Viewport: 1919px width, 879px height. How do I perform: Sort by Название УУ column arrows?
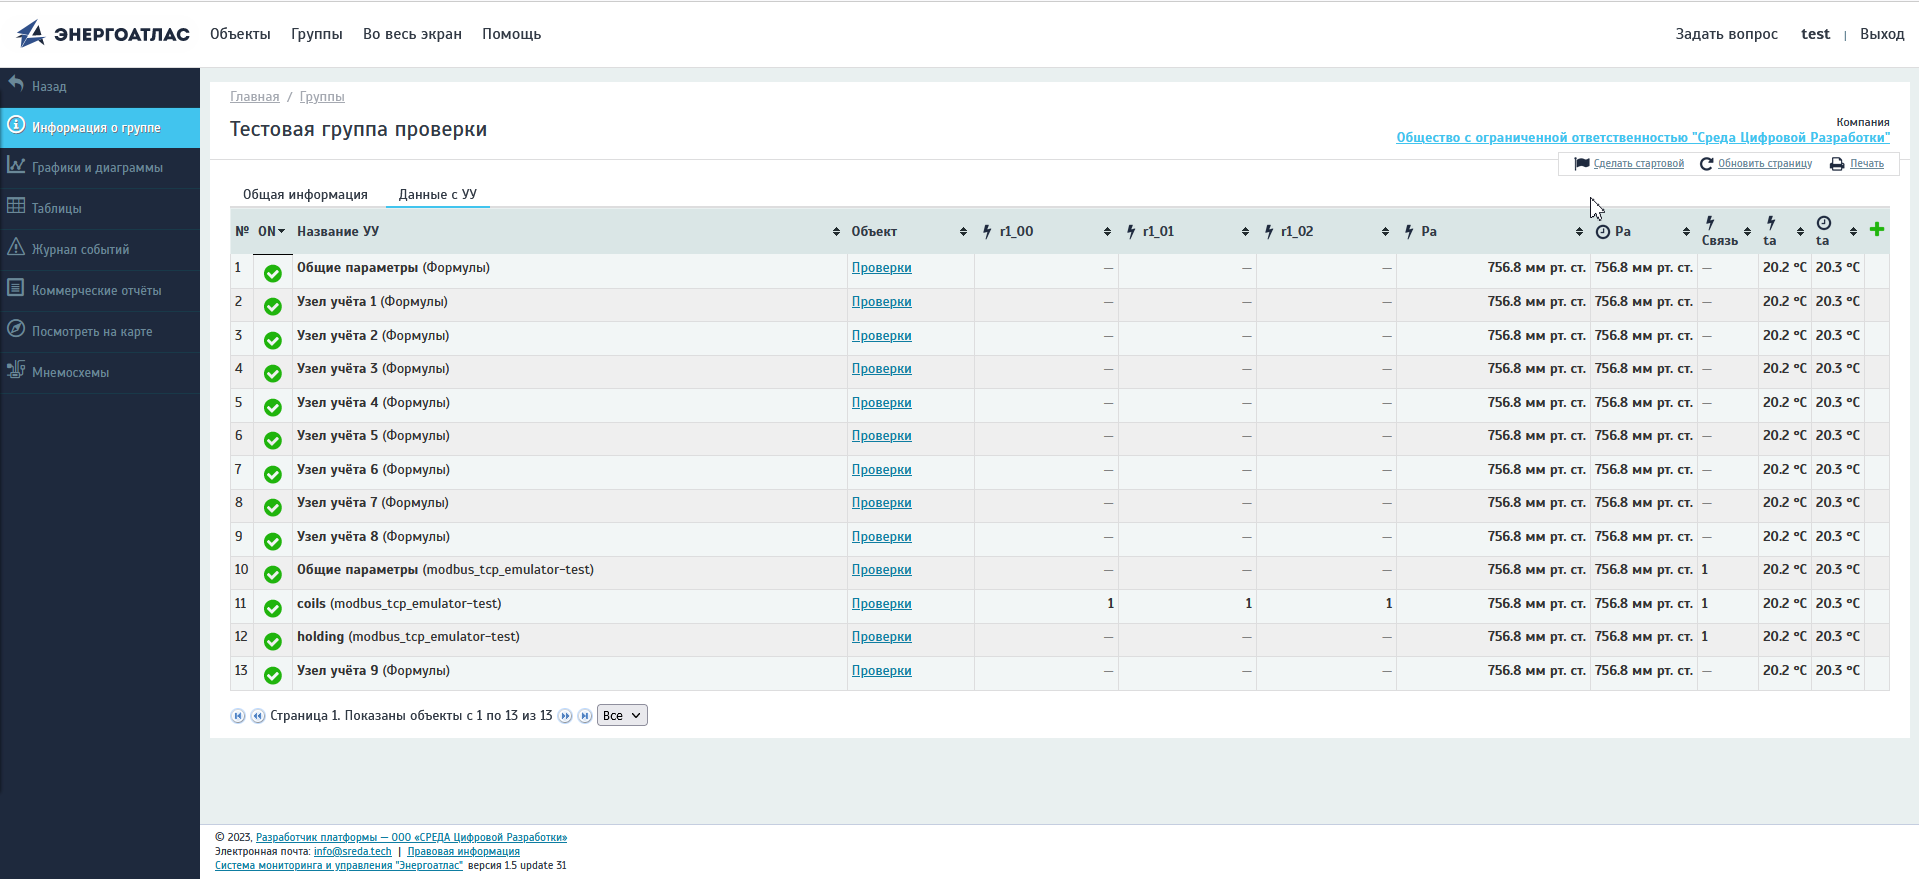[x=836, y=232]
